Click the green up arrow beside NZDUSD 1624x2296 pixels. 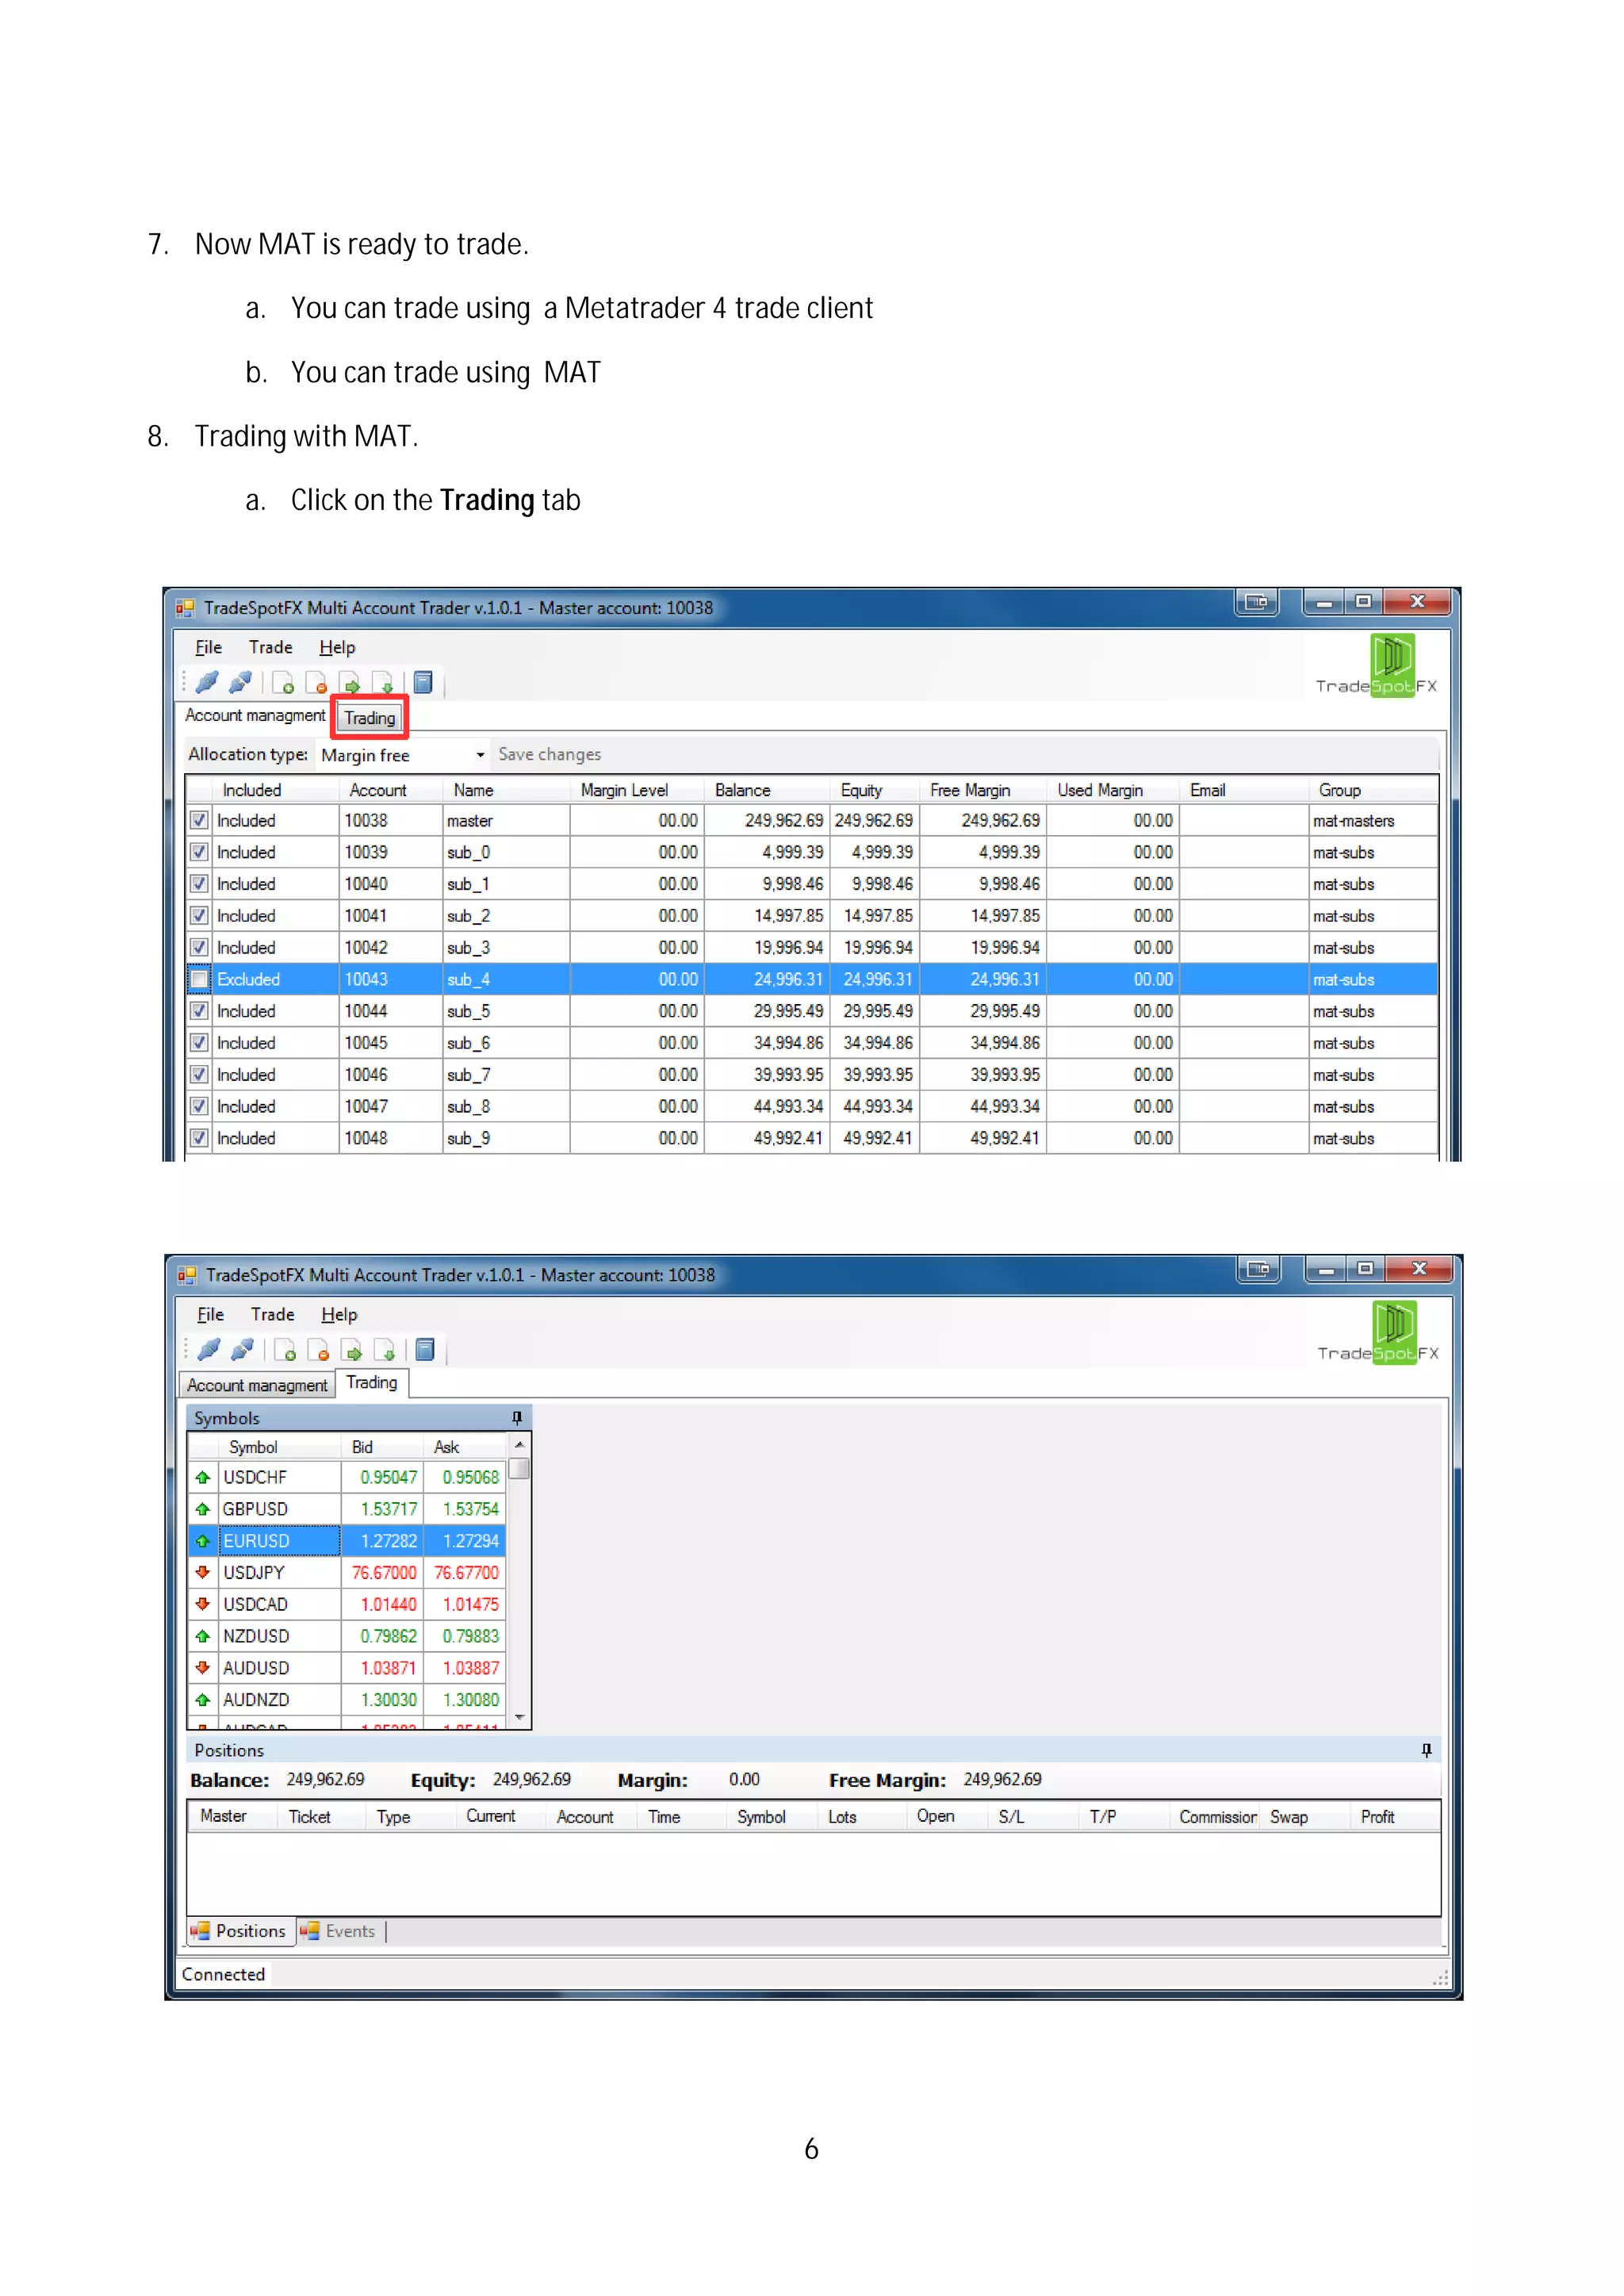pyautogui.click(x=203, y=1637)
